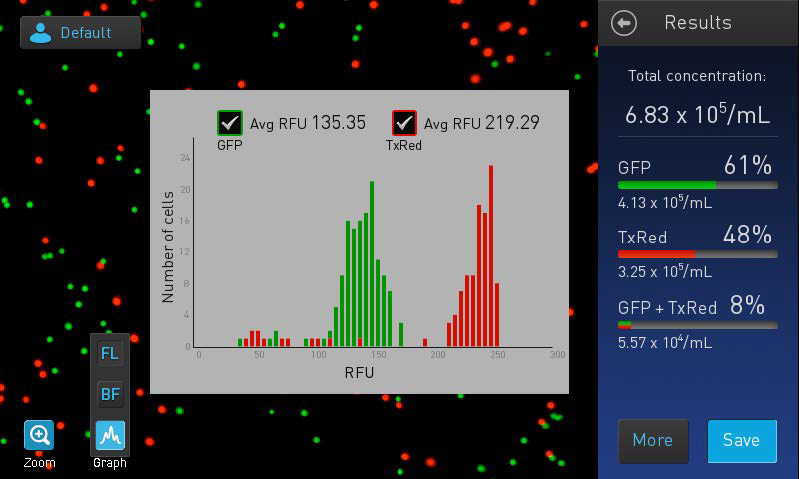This screenshot has height=479, width=799.
Task: Click the 8% GFP + TxRed percentage
Action: pos(747,305)
